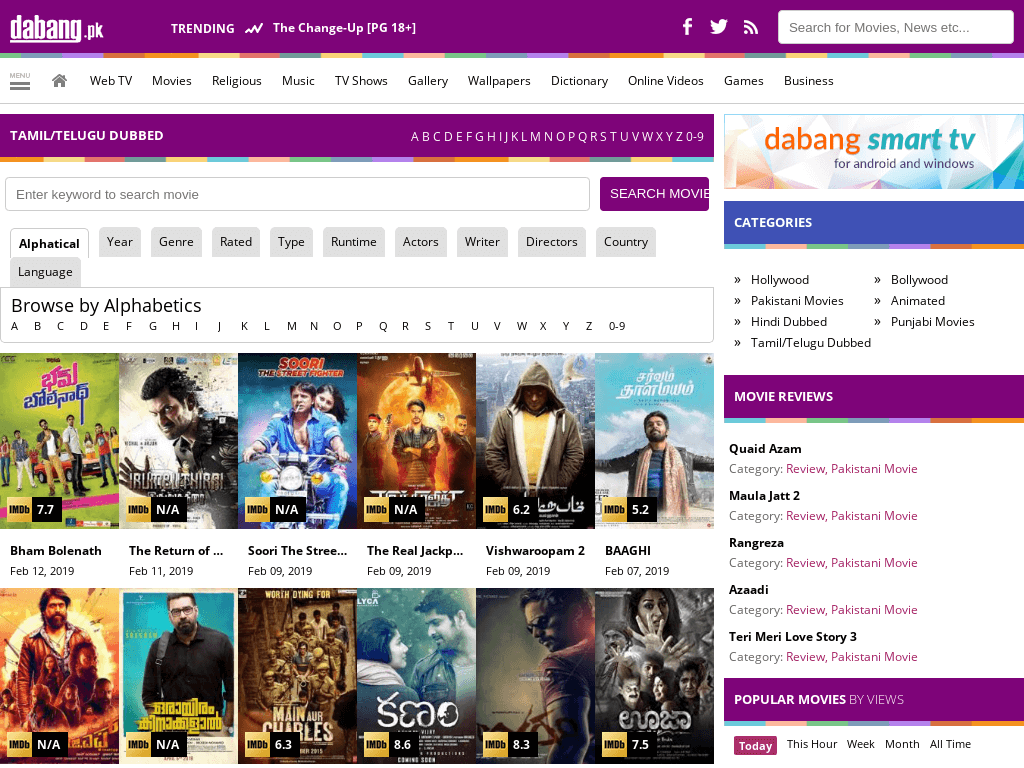Screen dimensions: 1024x768
Task: Open the Rangreza review
Action: (x=756, y=543)
